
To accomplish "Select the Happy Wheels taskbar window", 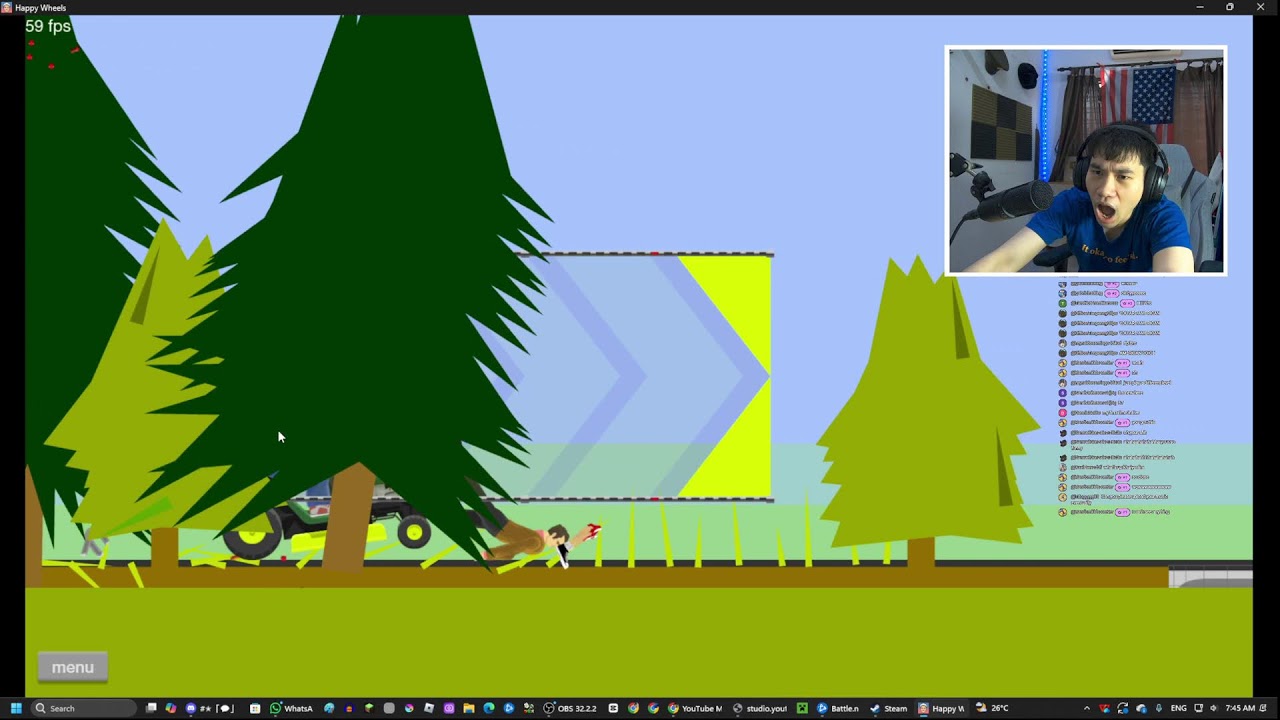I will click(942, 708).
